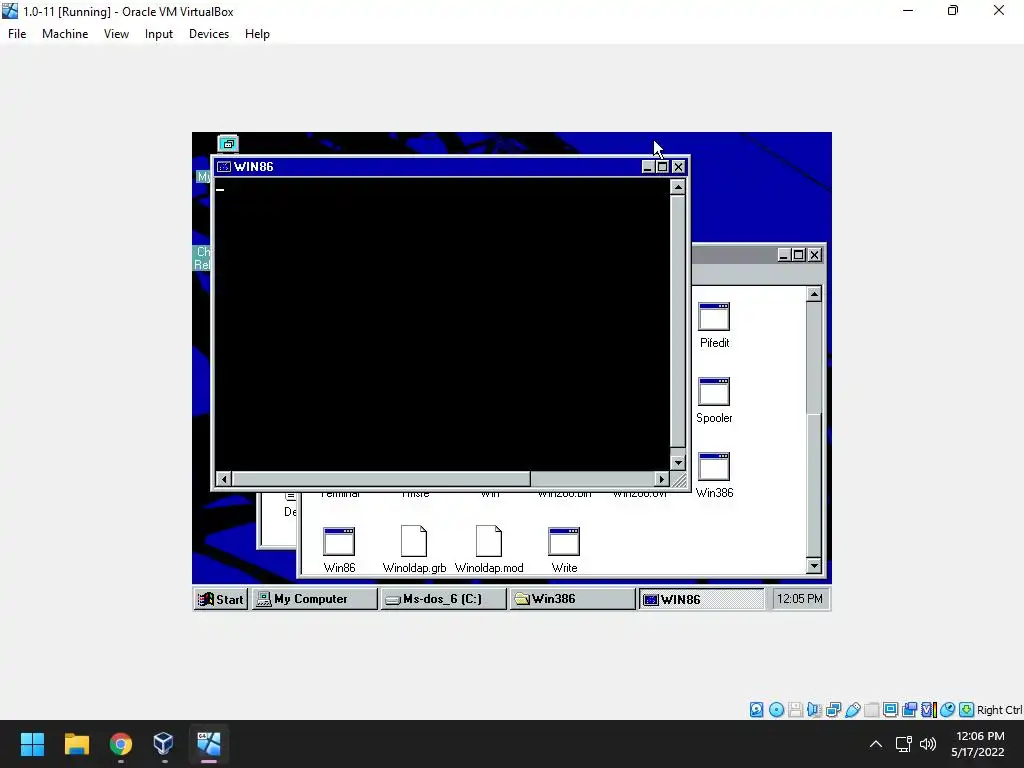Click the optical drive status icon

point(776,710)
